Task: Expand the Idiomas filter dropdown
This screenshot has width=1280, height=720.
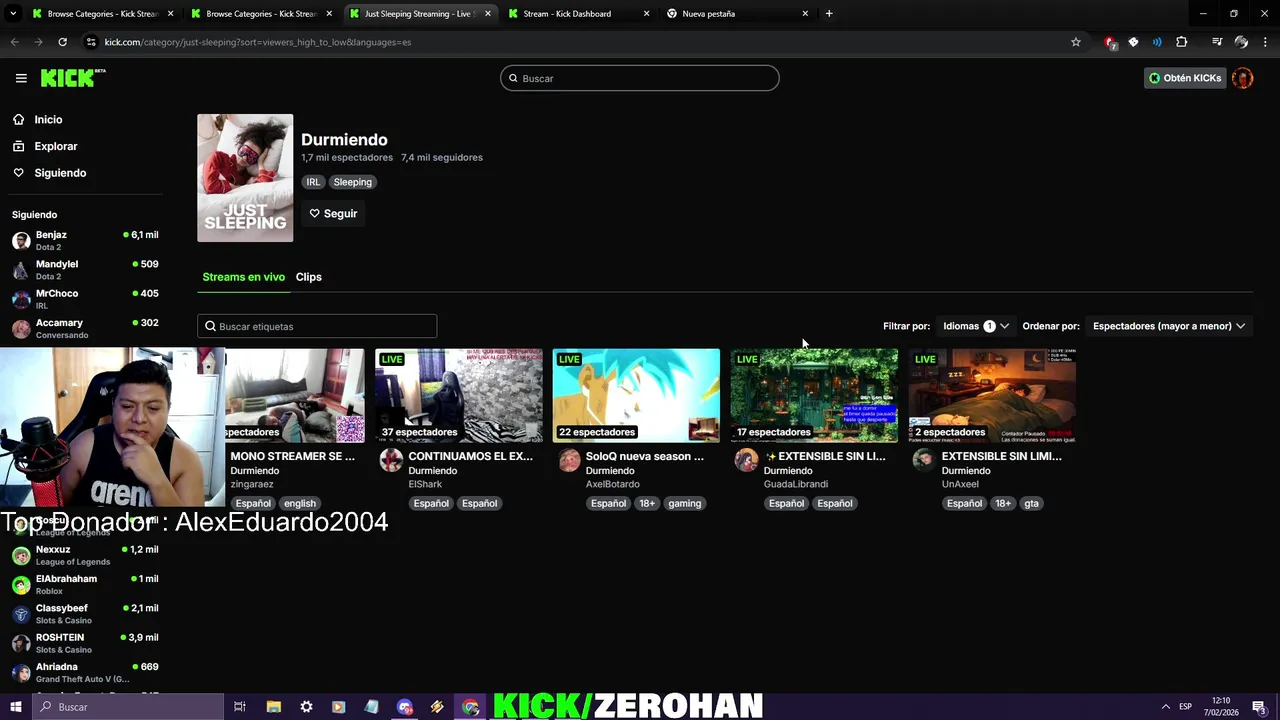Action: point(975,326)
